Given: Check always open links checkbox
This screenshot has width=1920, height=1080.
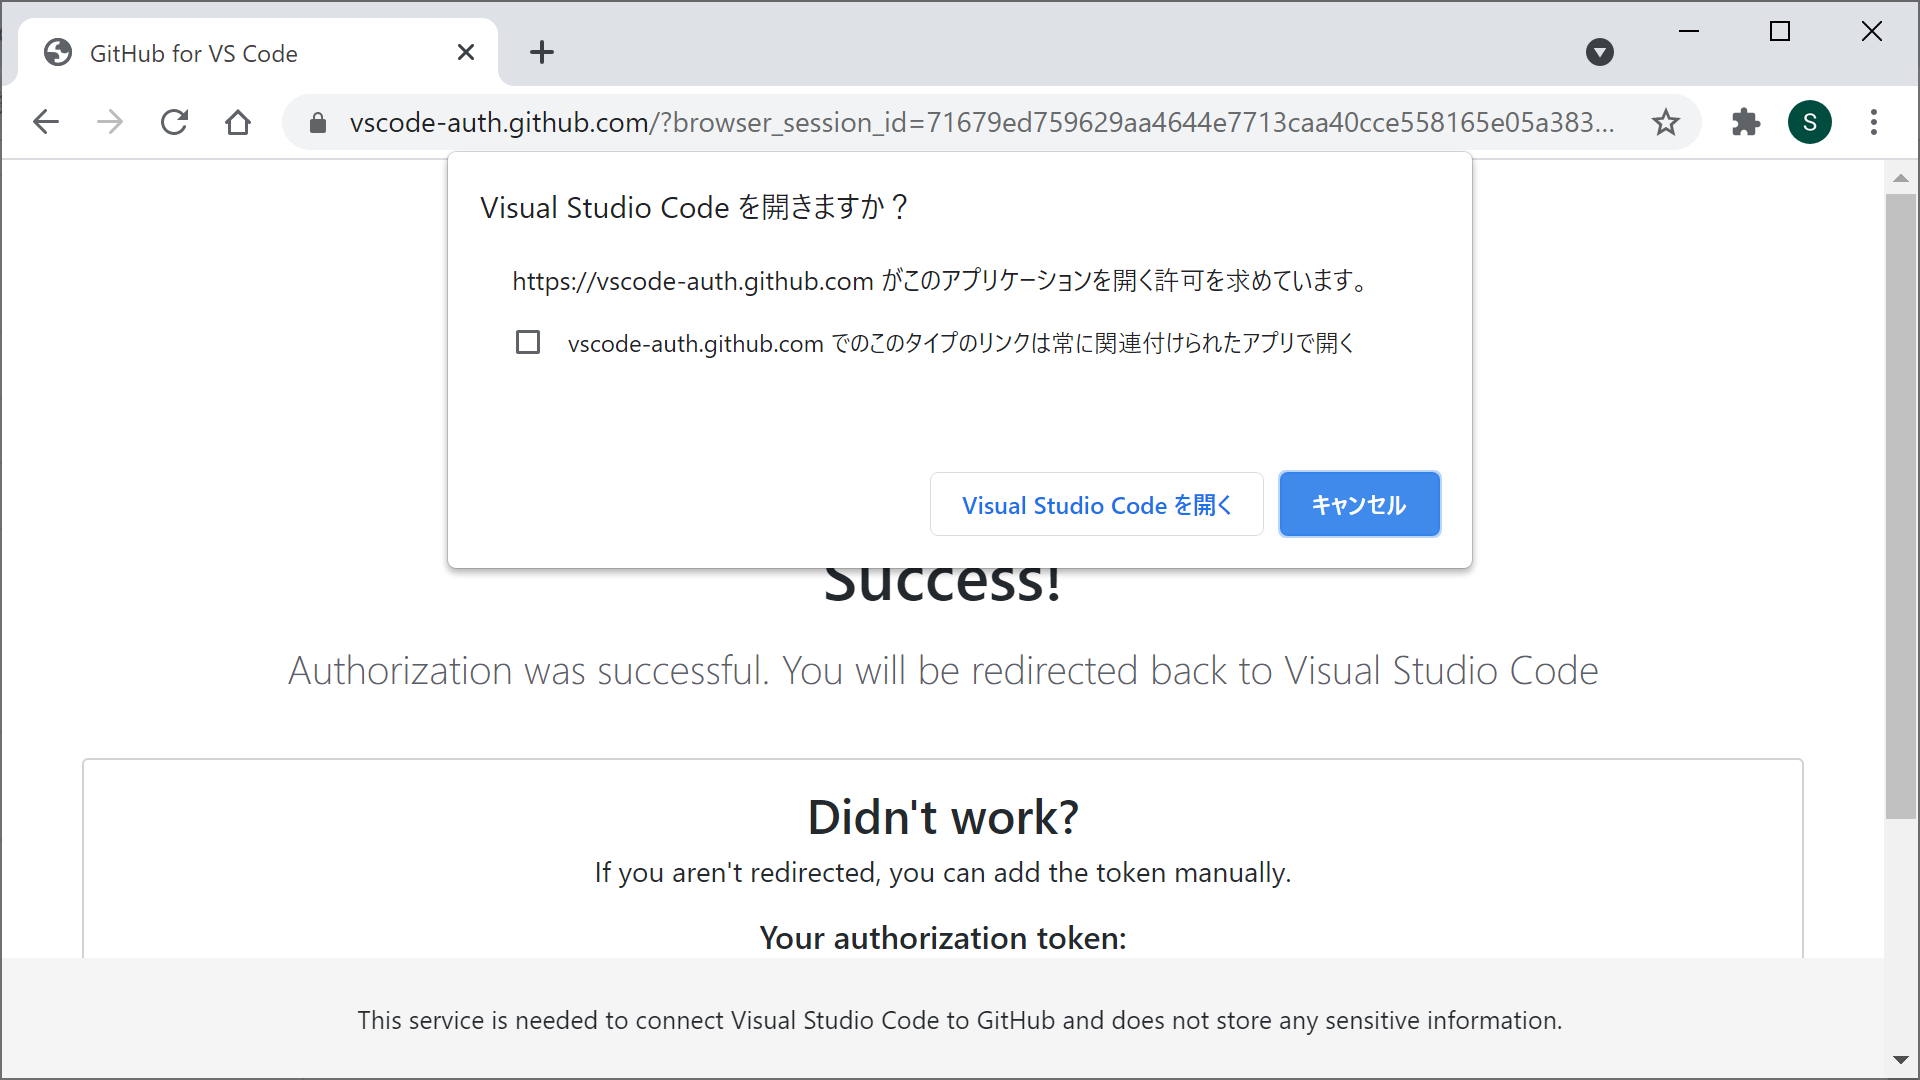Looking at the screenshot, I should point(528,342).
